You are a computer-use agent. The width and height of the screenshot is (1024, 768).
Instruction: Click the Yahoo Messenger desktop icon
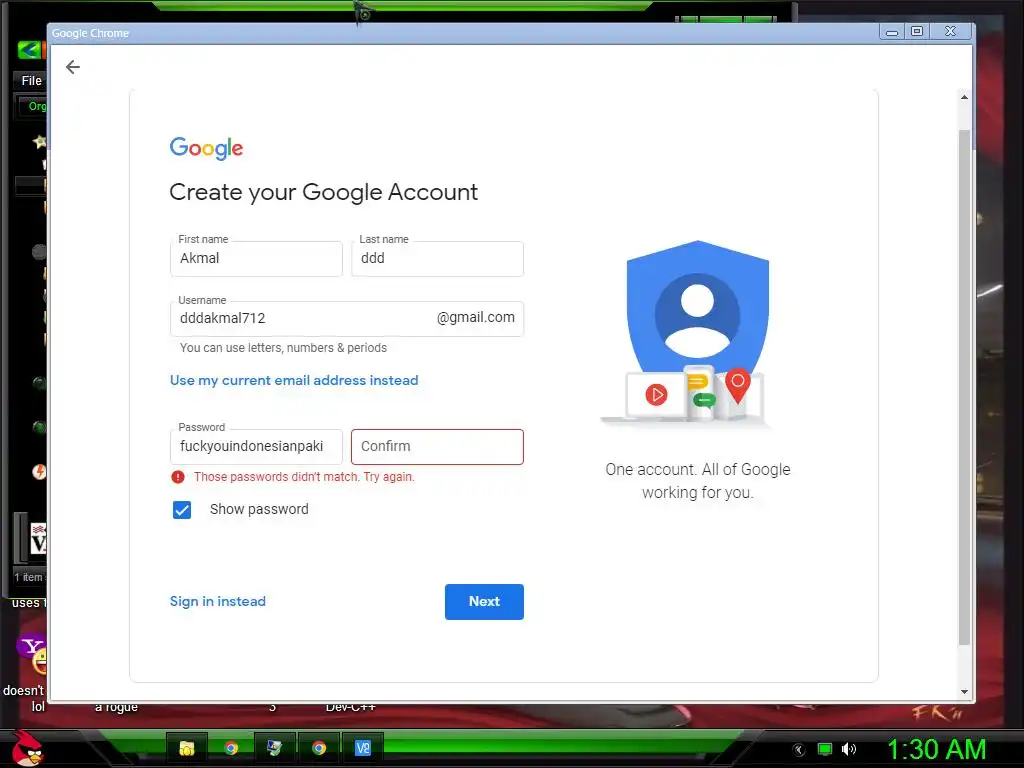tap(32, 654)
